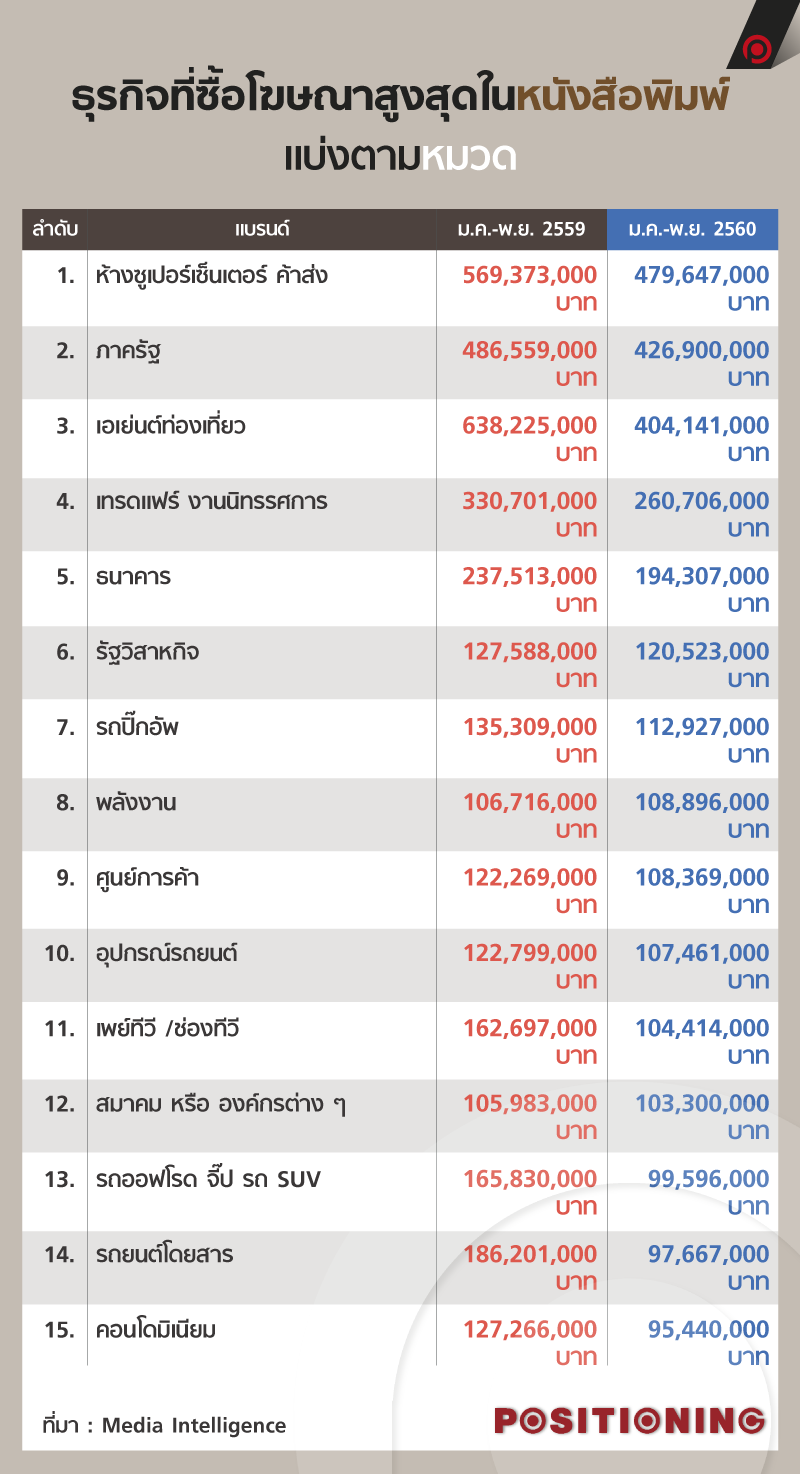
Task: Click the รถออฟโรด จี๊ป รถ SUV label
Action: click(x=209, y=1179)
